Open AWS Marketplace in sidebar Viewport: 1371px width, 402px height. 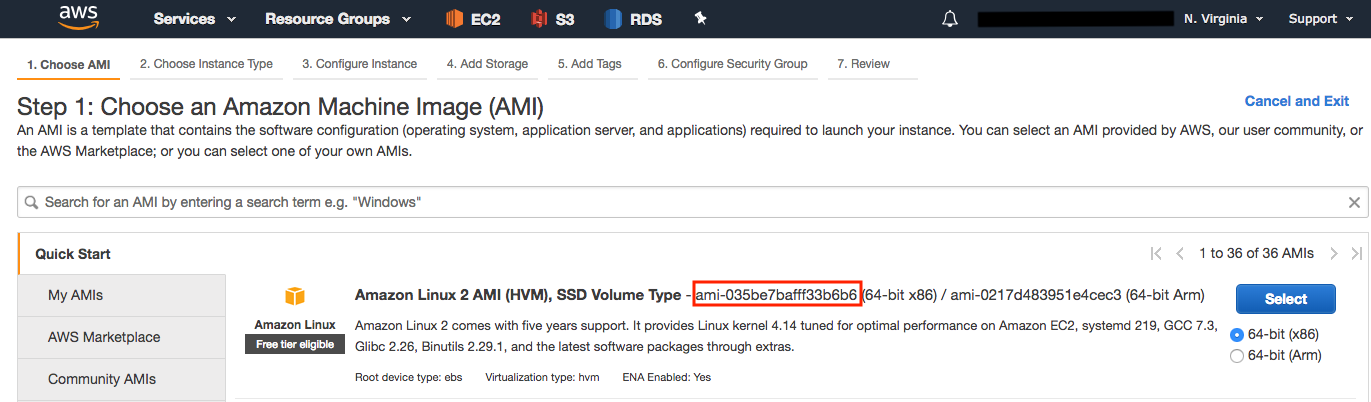[122, 337]
